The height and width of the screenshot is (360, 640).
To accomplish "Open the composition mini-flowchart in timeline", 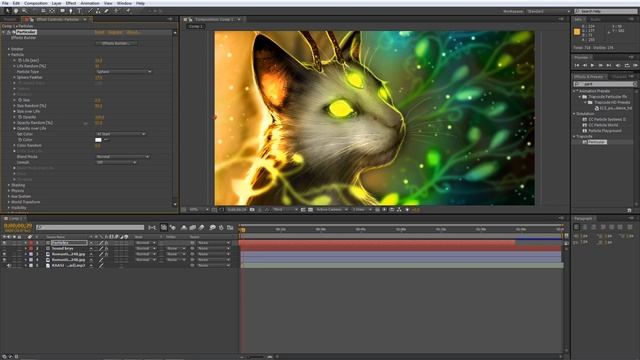I will pos(152,227).
